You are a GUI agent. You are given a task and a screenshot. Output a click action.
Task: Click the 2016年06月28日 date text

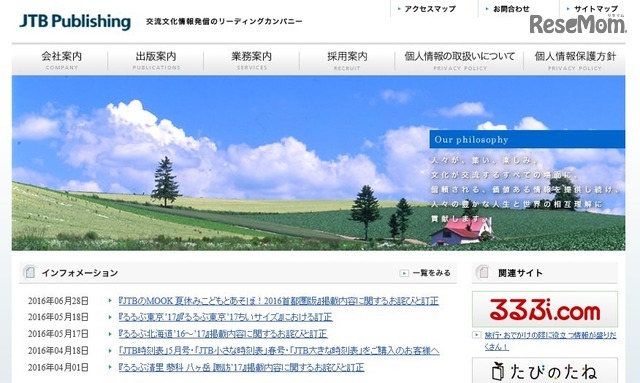click(58, 301)
